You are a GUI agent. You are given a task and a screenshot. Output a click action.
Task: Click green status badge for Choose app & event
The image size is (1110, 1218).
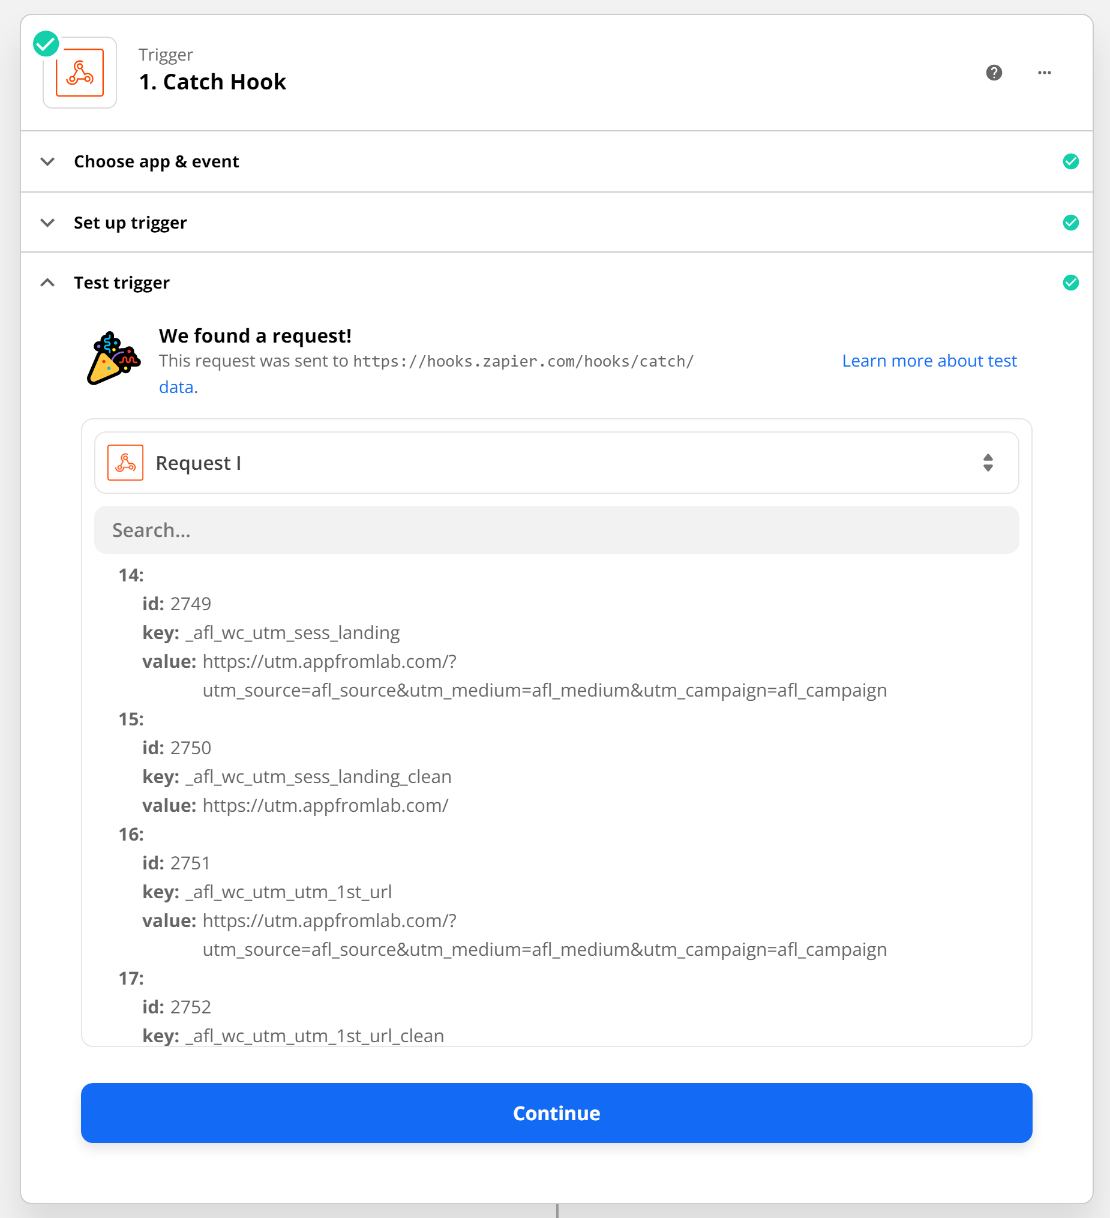1071,161
